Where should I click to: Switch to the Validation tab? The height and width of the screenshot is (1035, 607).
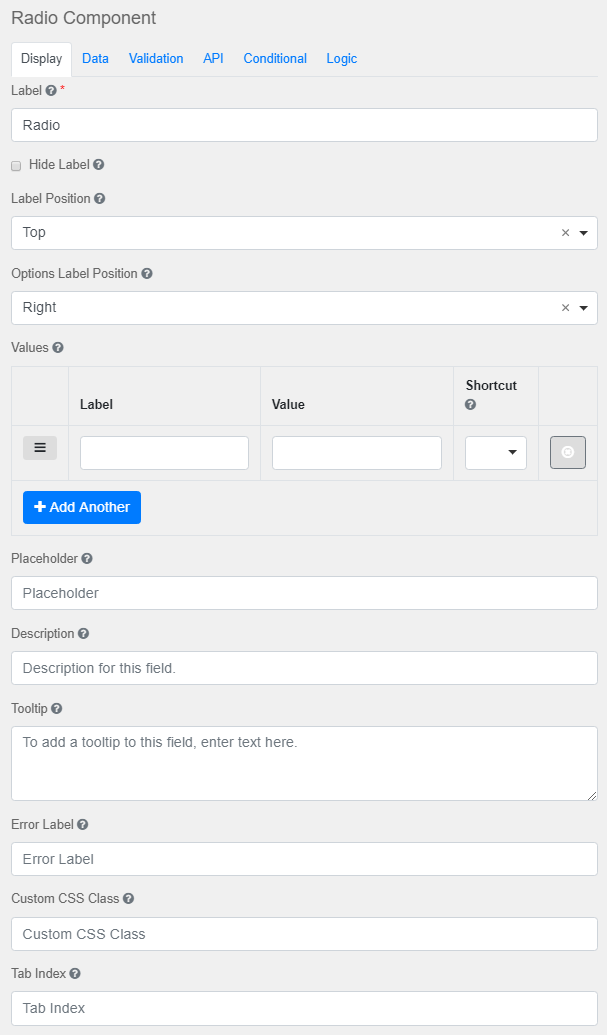coord(156,59)
